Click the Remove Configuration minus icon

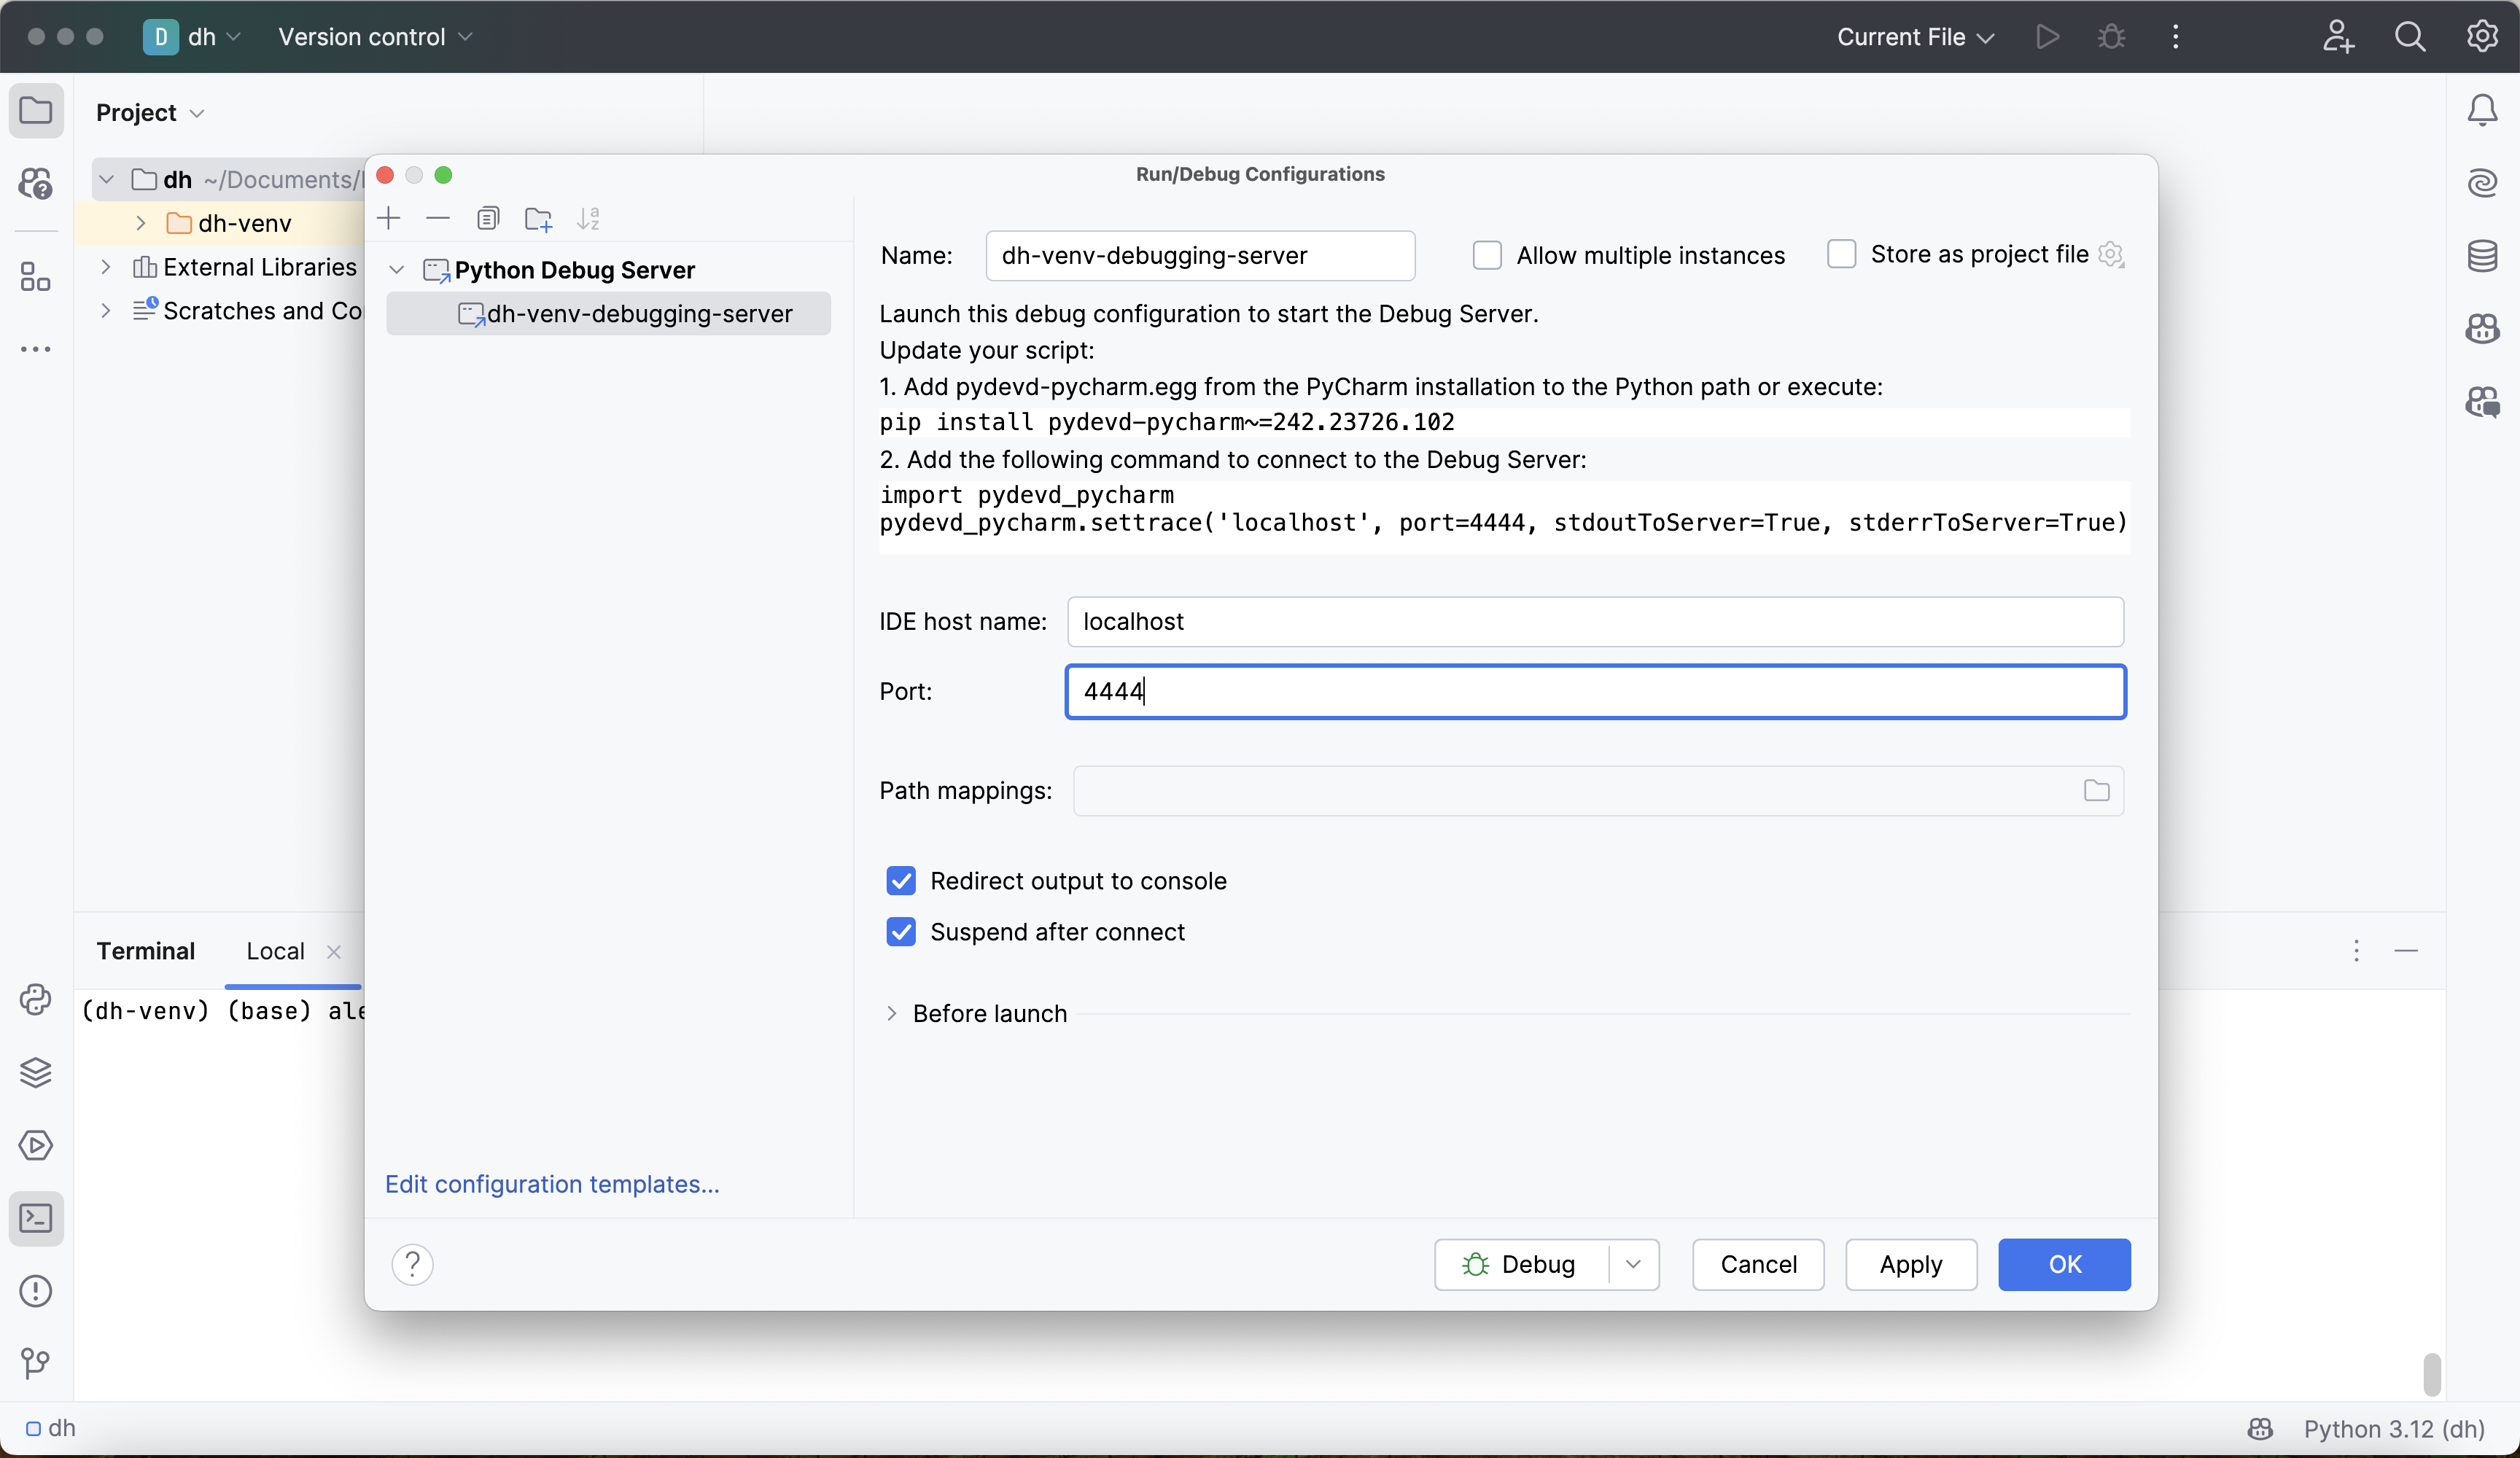[438, 218]
